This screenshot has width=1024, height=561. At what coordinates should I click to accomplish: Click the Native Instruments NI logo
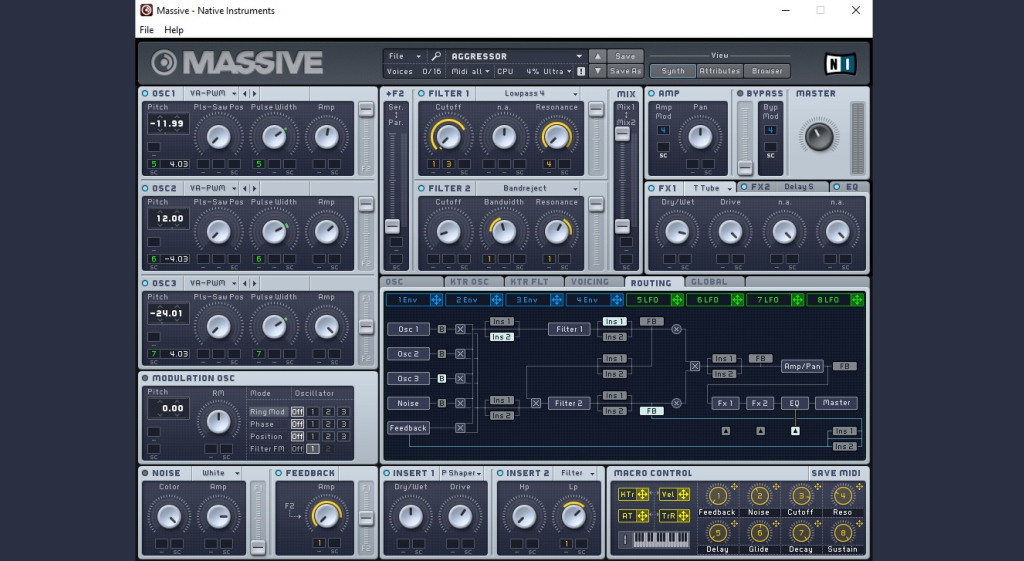840,64
